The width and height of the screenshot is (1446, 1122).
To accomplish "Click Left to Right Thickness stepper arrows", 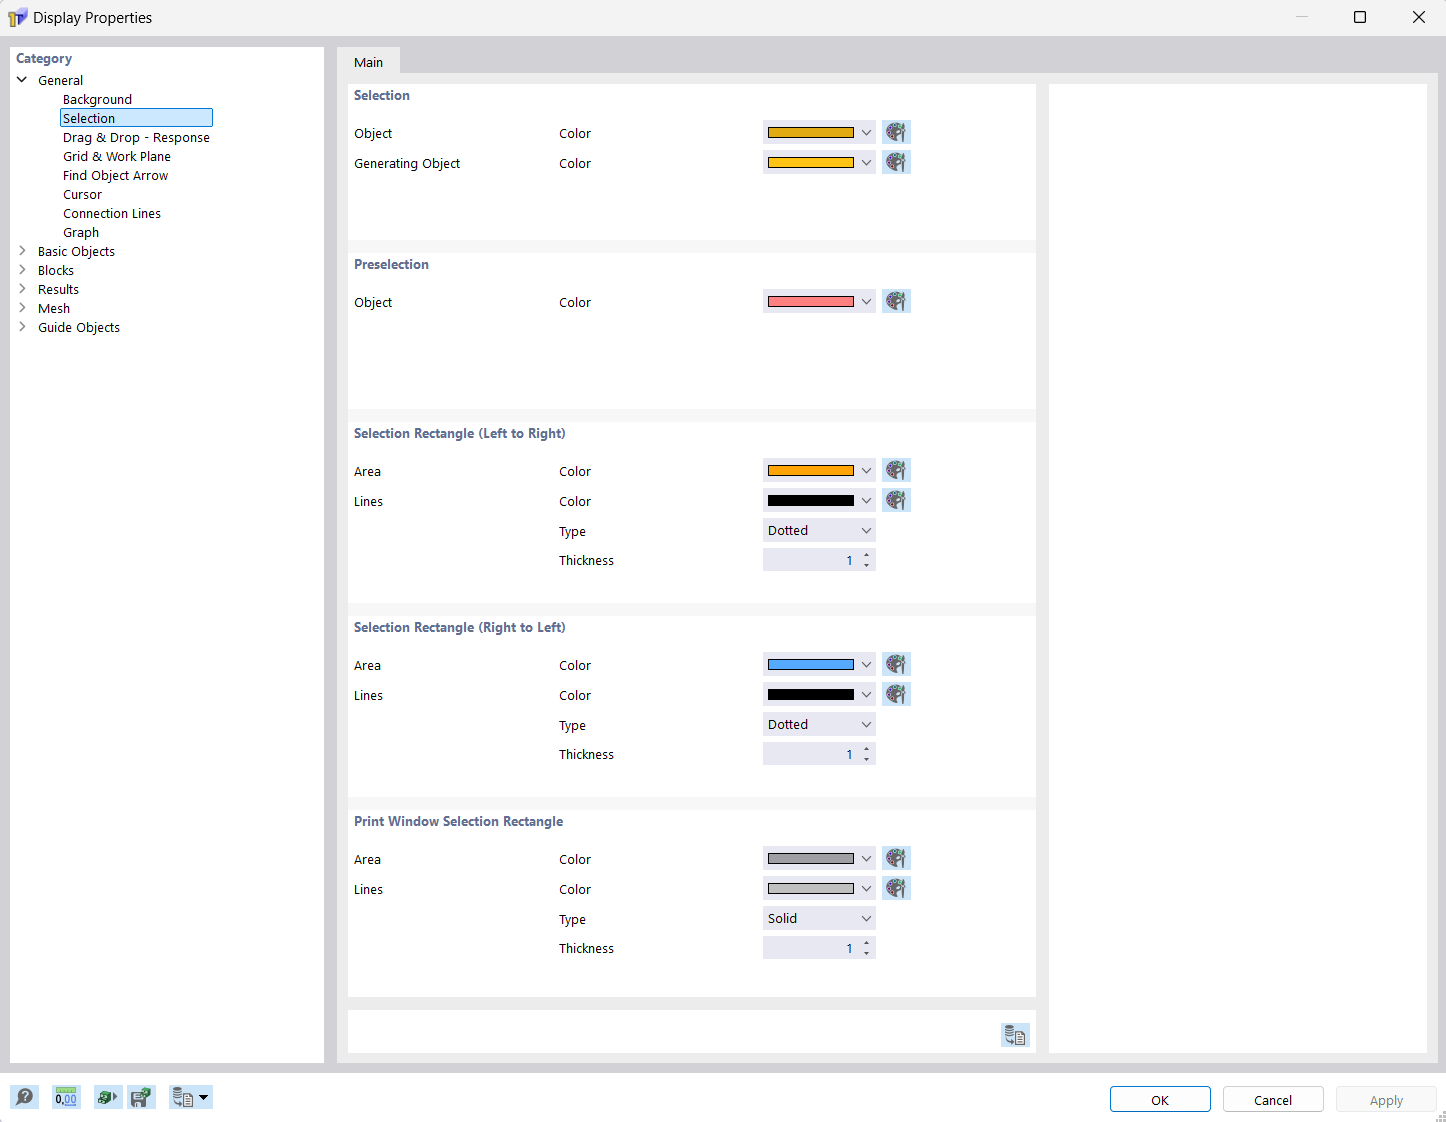I will 866,560.
